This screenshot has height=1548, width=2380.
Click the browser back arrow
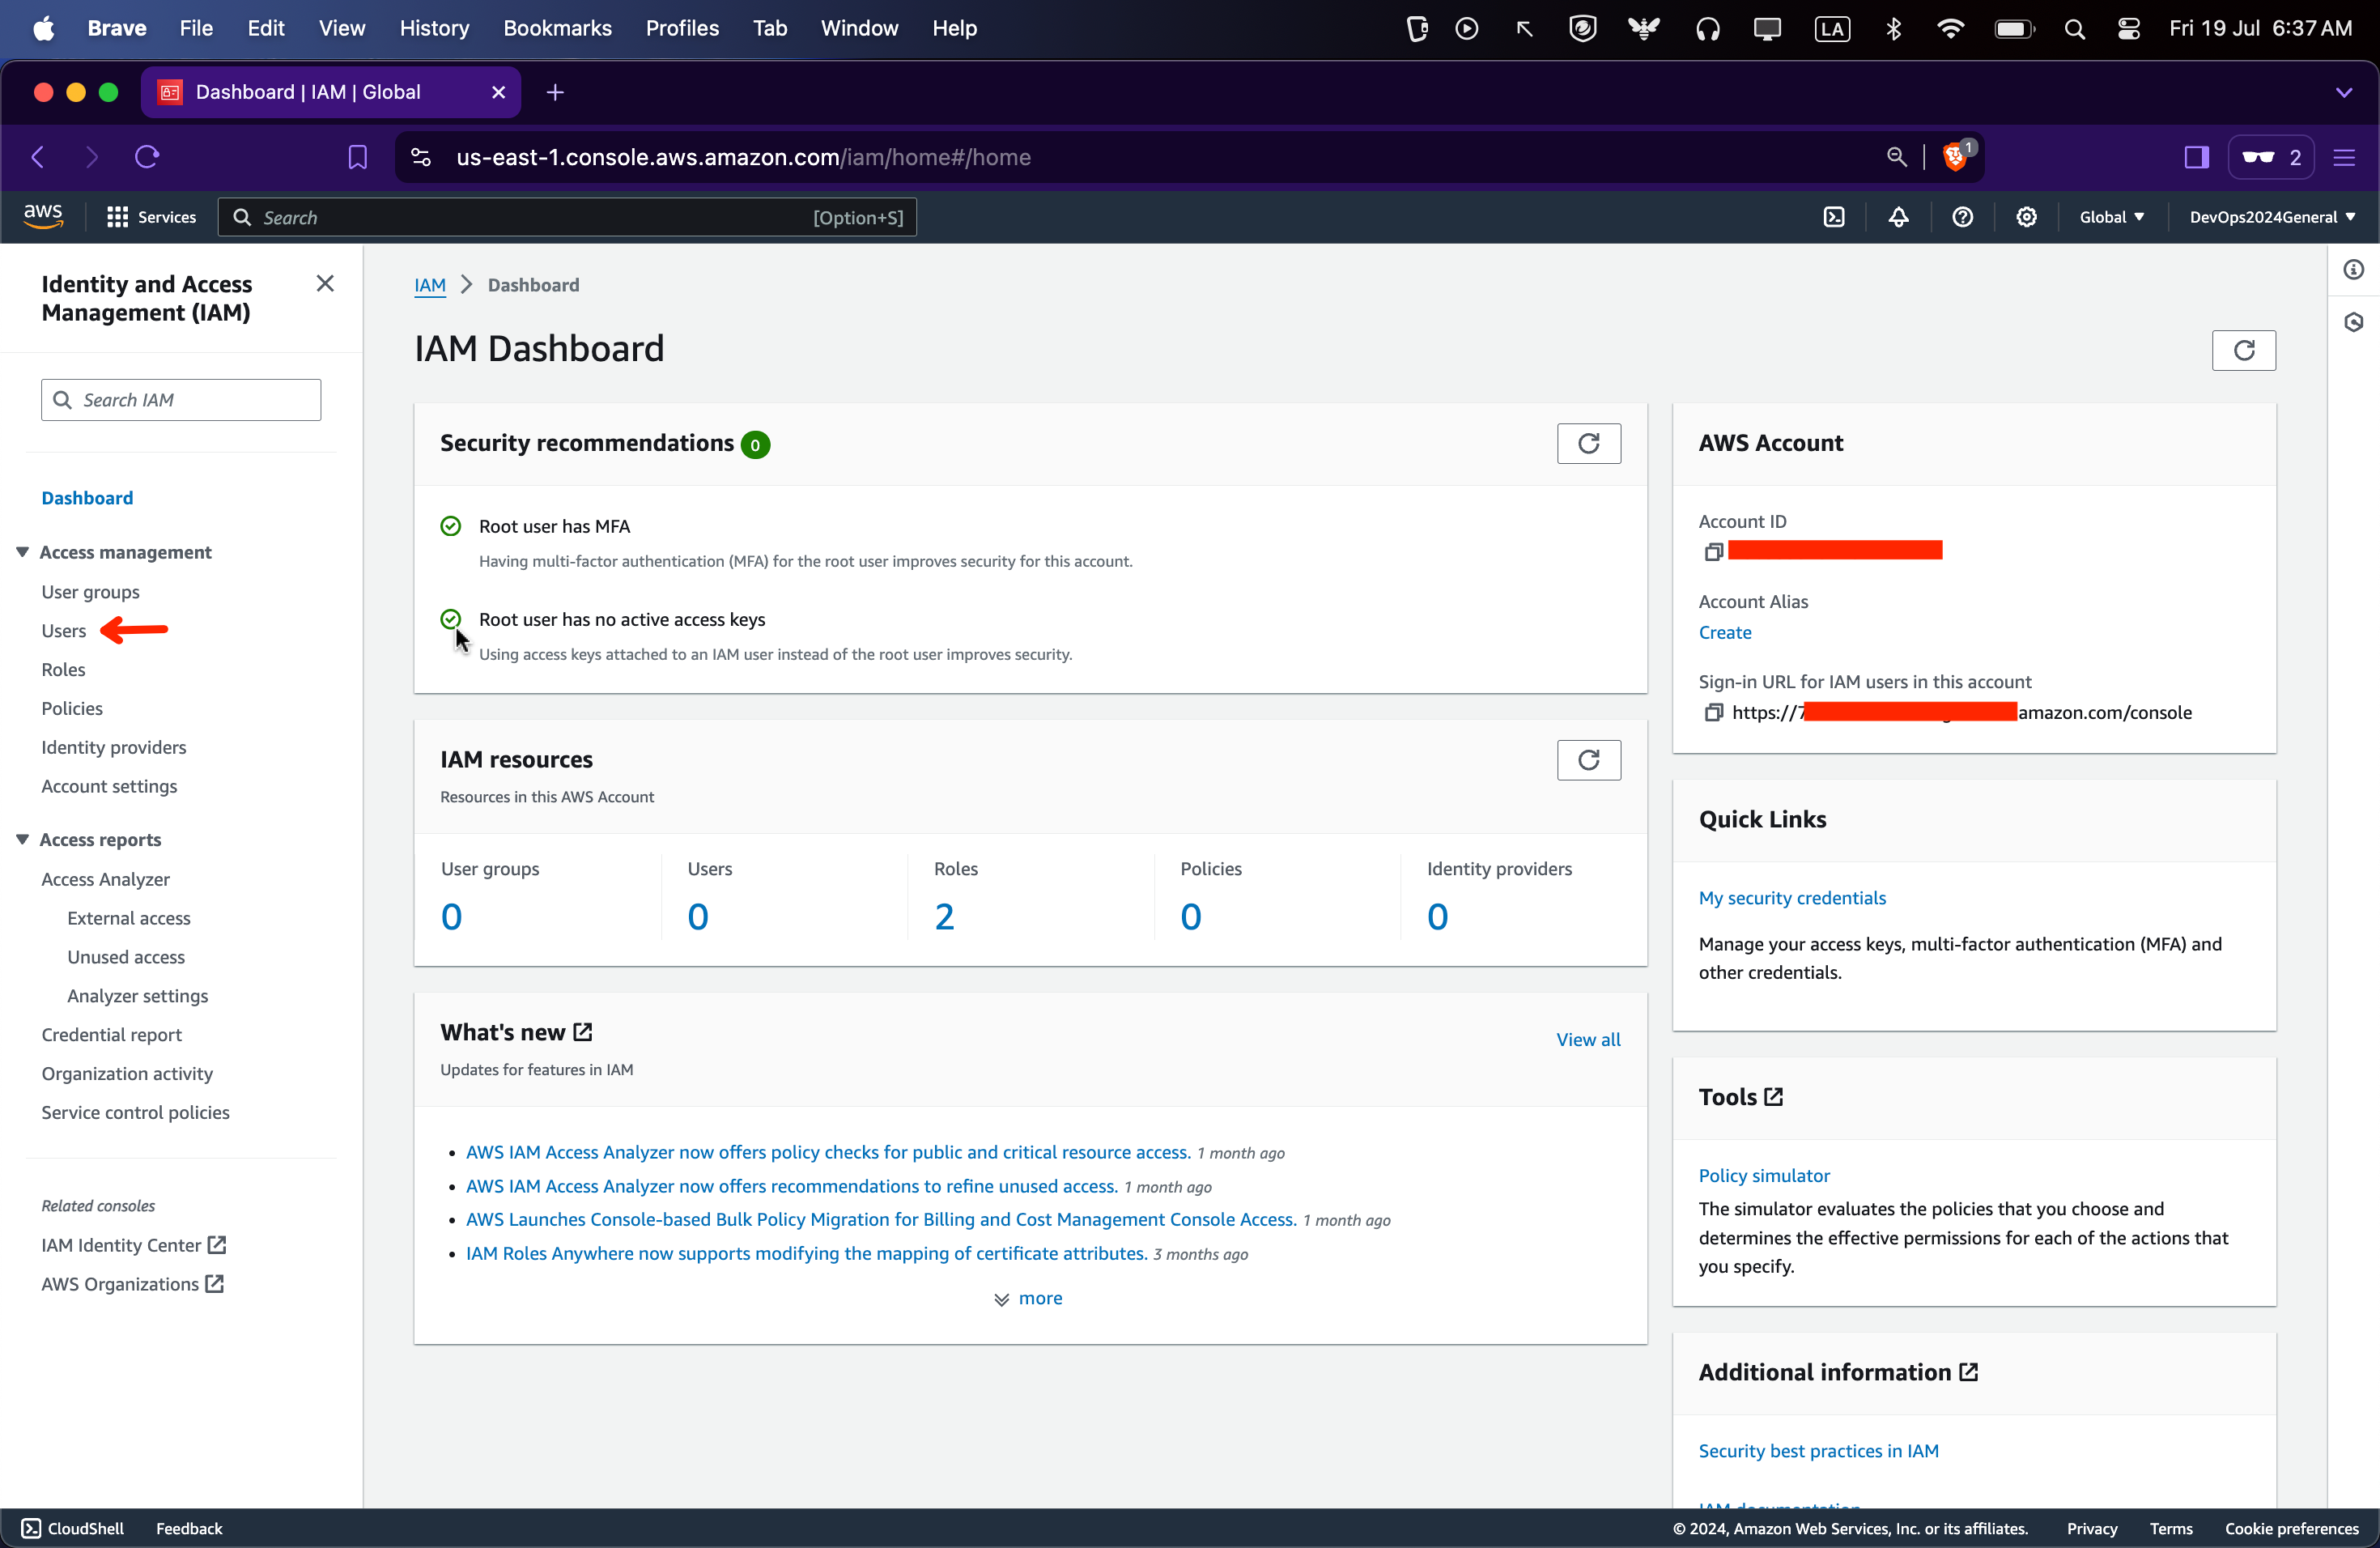[x=38, y=157]
